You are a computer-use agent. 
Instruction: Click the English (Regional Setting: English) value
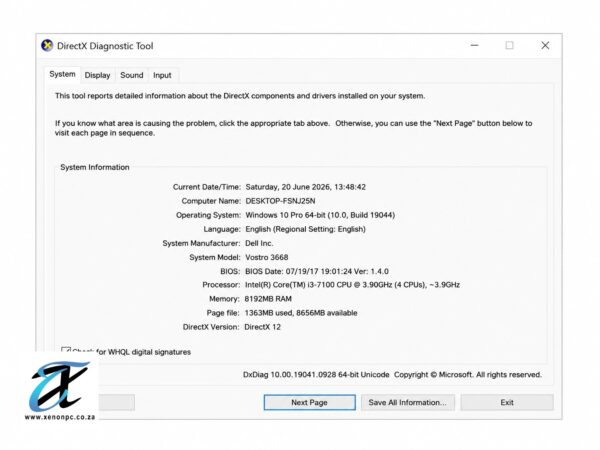click(305, 229)
